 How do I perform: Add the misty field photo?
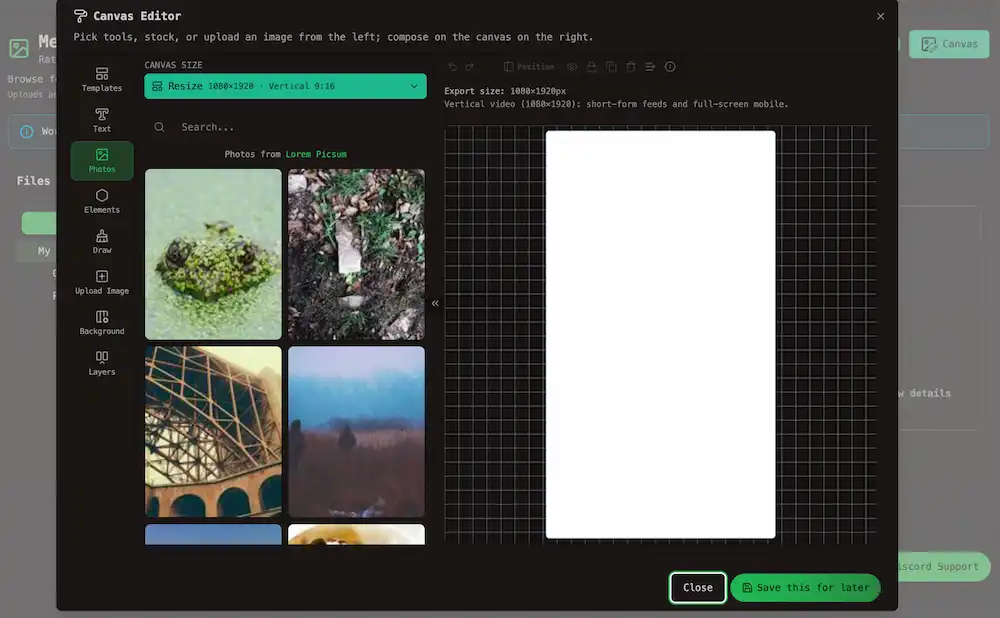click(356, 432)
